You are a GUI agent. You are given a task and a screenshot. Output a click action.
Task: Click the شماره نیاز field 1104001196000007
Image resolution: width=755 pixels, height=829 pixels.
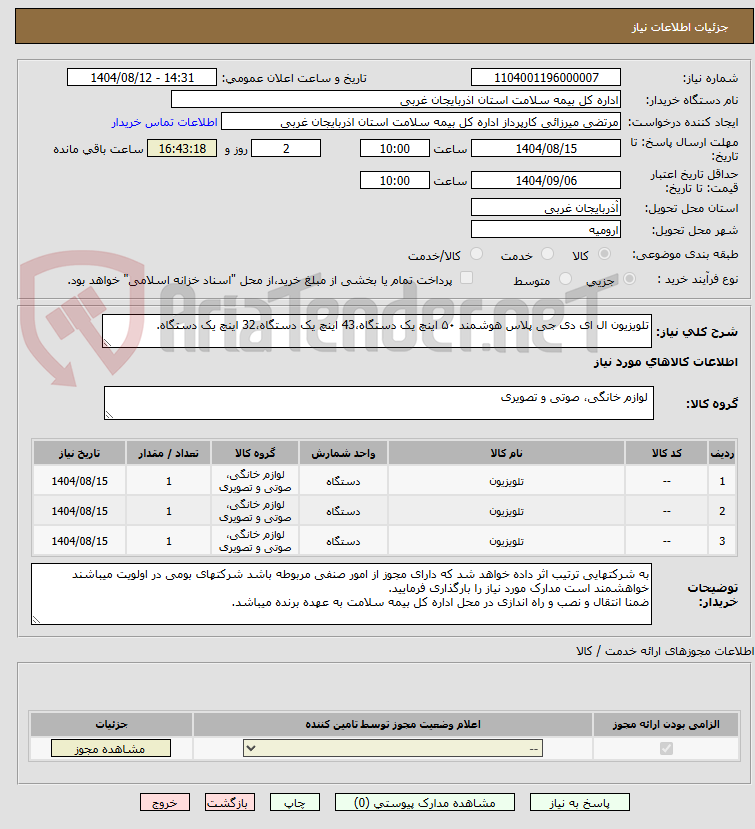pyautogui.click(x=546, y=77)
